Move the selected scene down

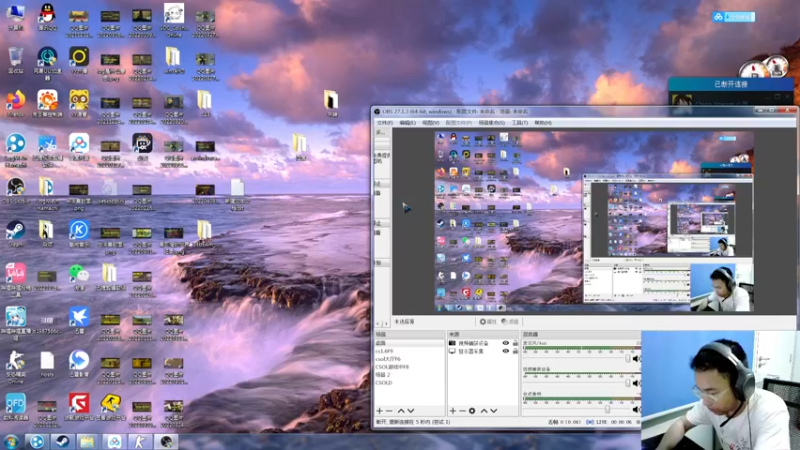click(x=411, y=411)
